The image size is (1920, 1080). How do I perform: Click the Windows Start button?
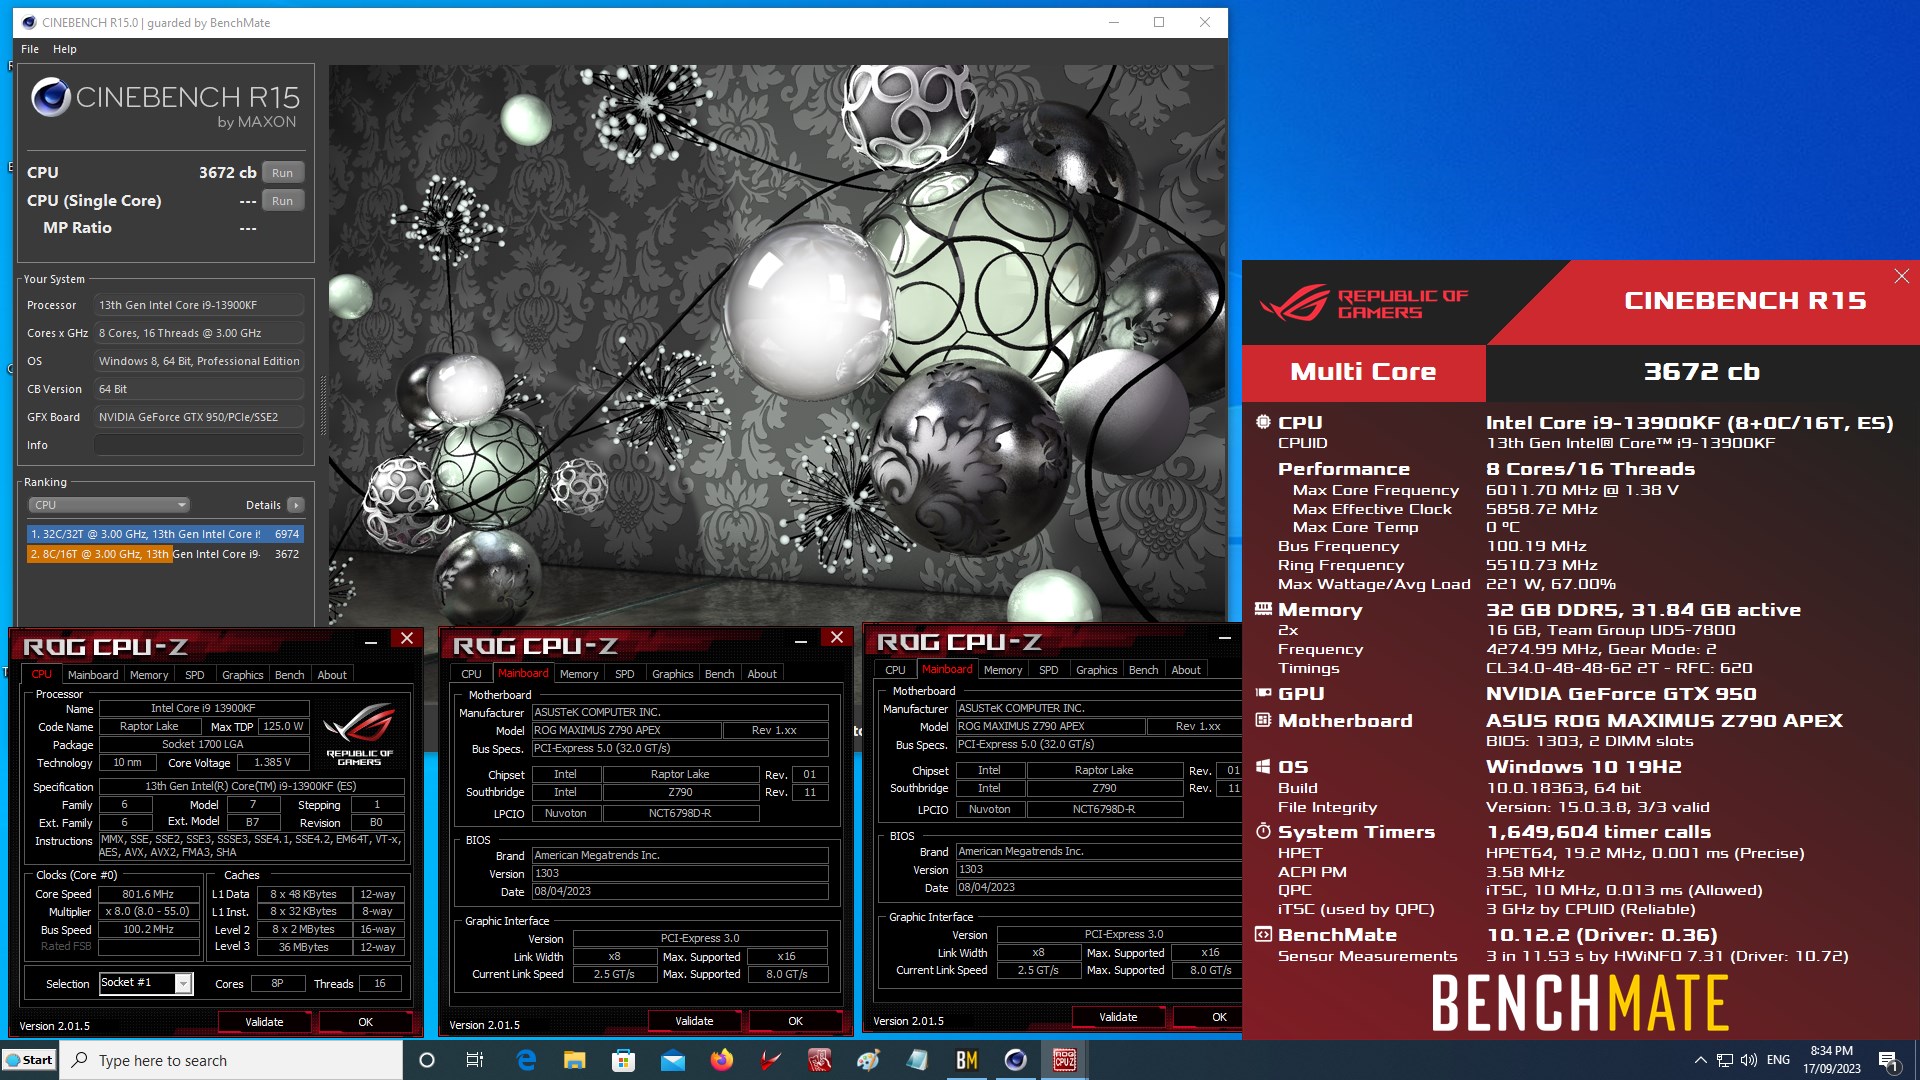(29, 1060)
